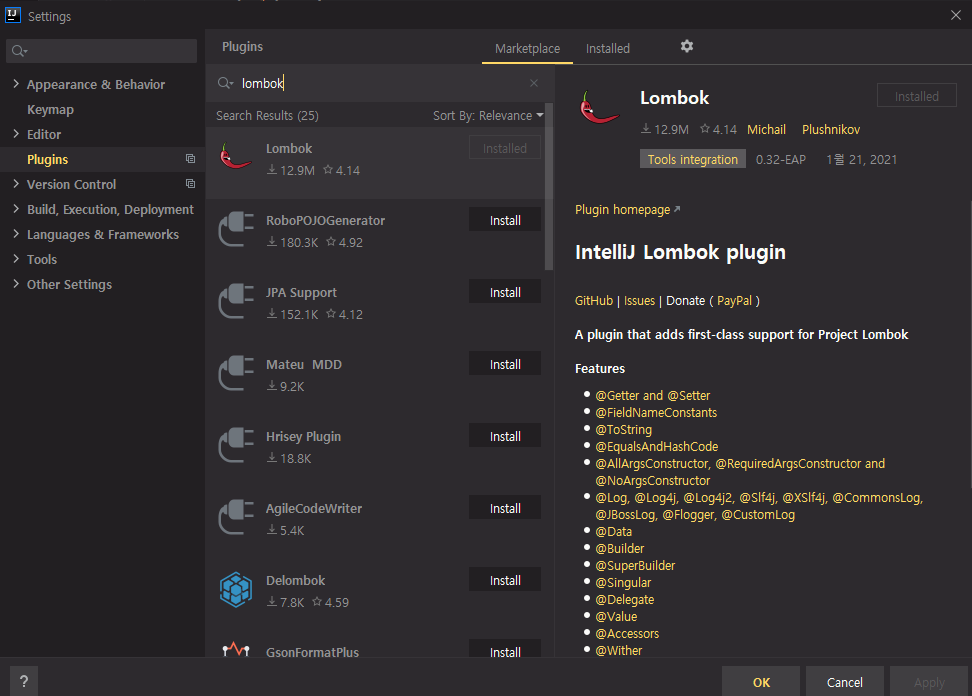This screenshot has width=972, height=696.
Task: Open the PayPal donate link
Action: (734, 301)
